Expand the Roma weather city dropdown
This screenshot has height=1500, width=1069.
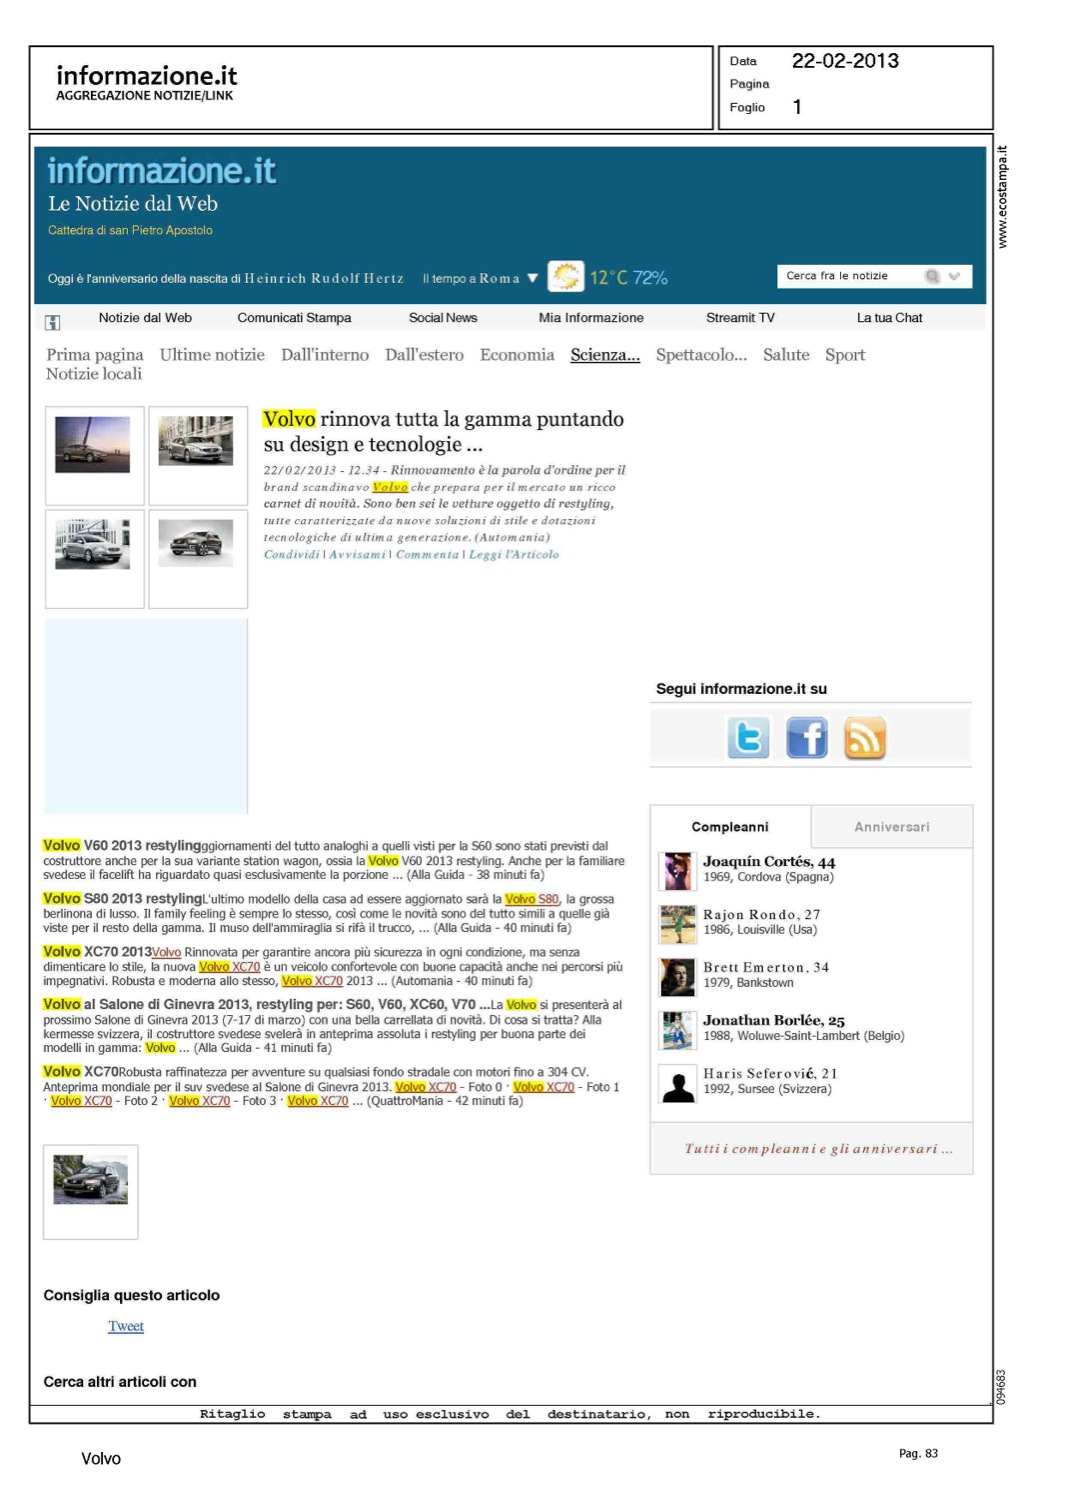[532, 278]
